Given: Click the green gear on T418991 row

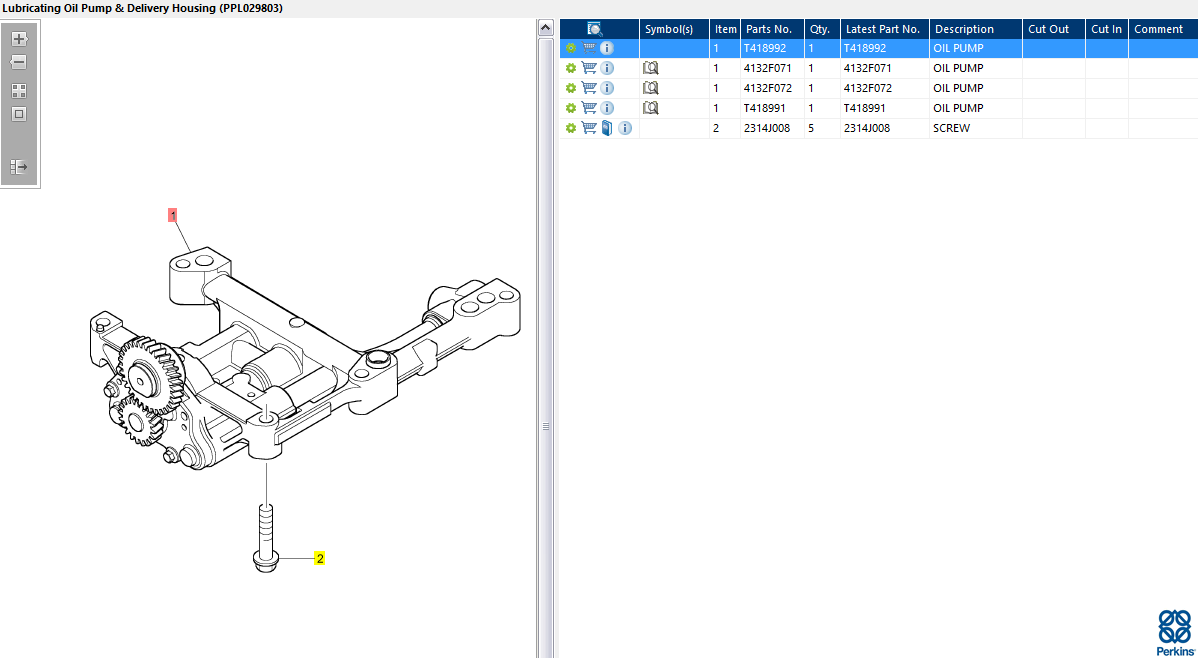Looking at the screenshot, I should click(571, 108).
